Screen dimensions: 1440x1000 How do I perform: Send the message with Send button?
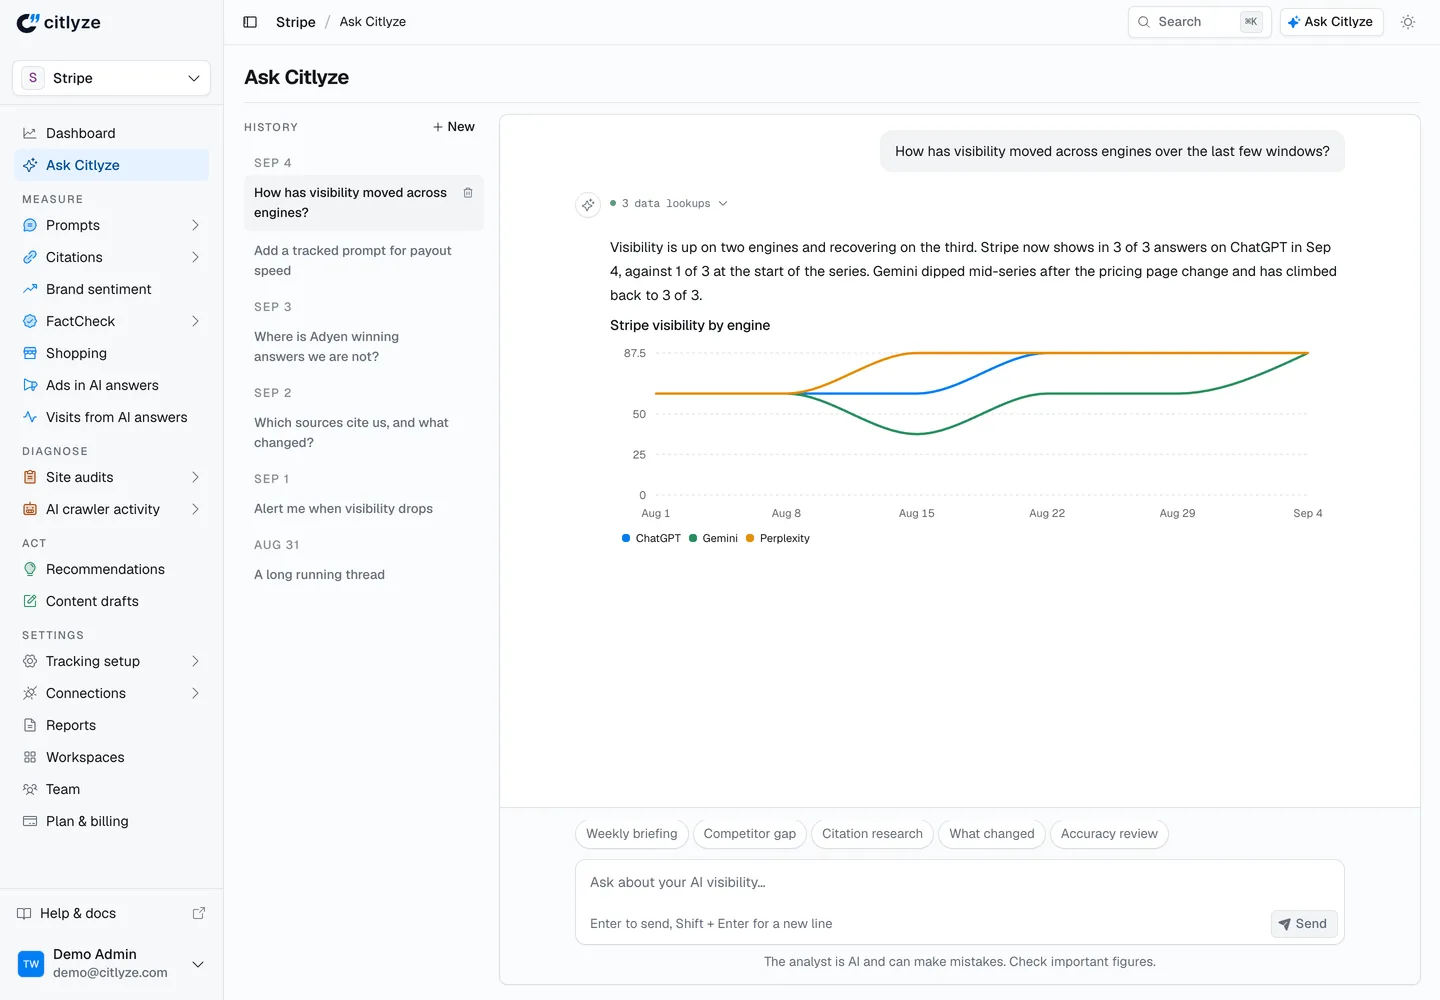(x=1304, y=924)
